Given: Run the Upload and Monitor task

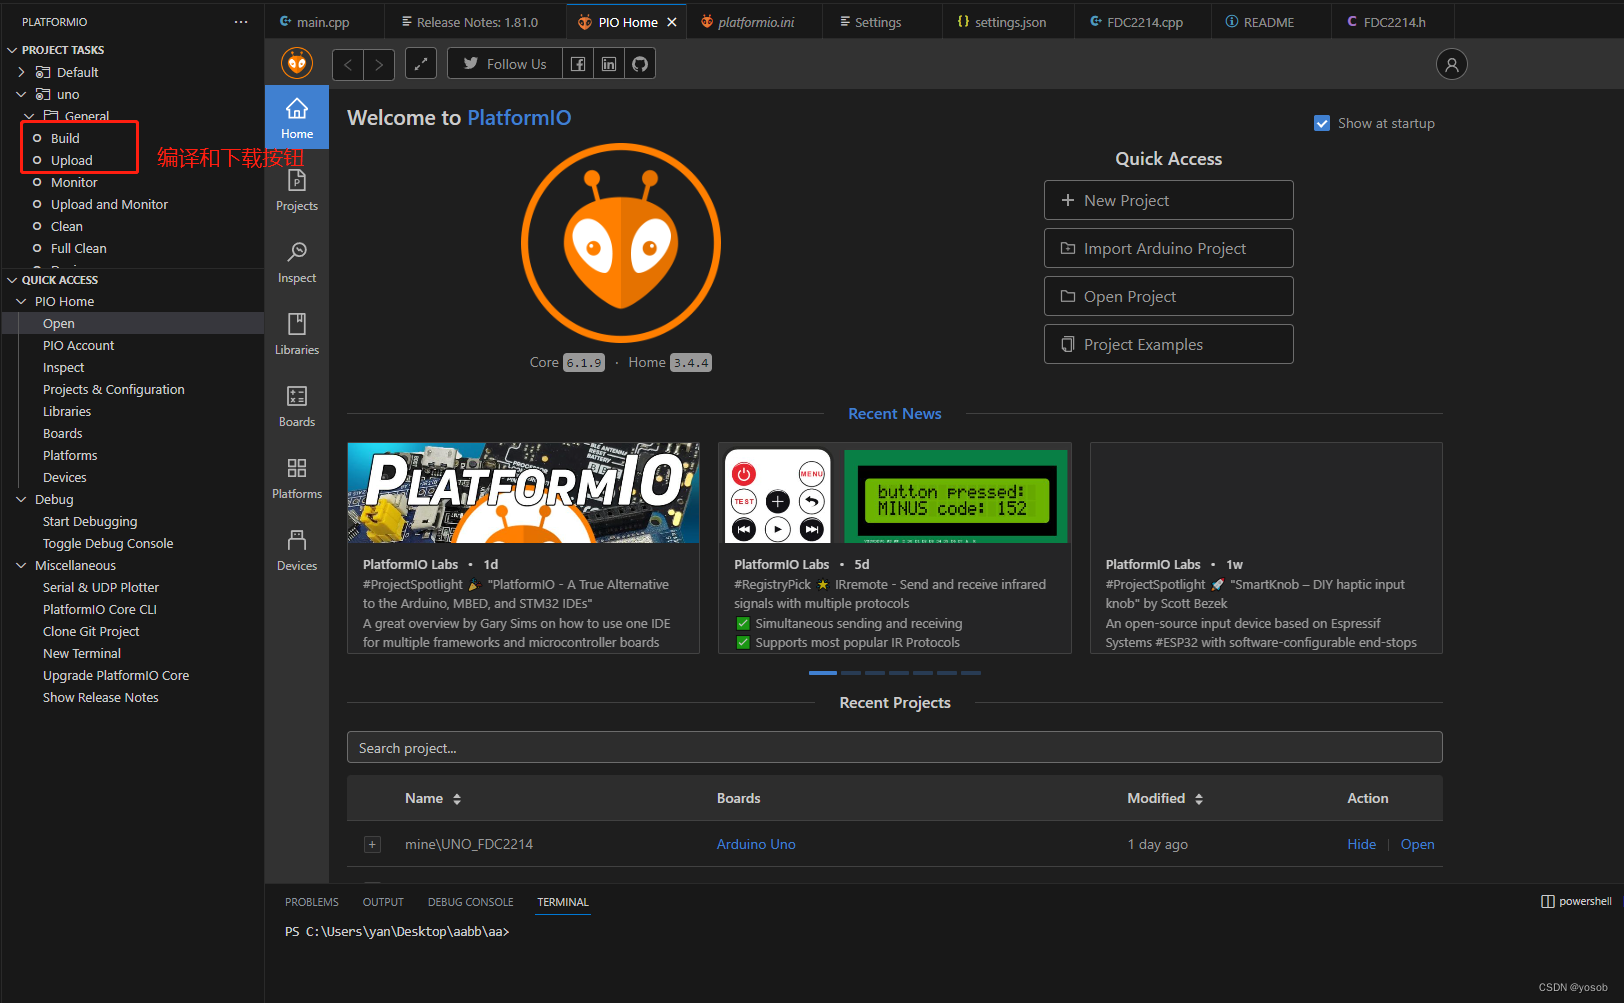Looking at the screenshot, I should tap(109, 204).
